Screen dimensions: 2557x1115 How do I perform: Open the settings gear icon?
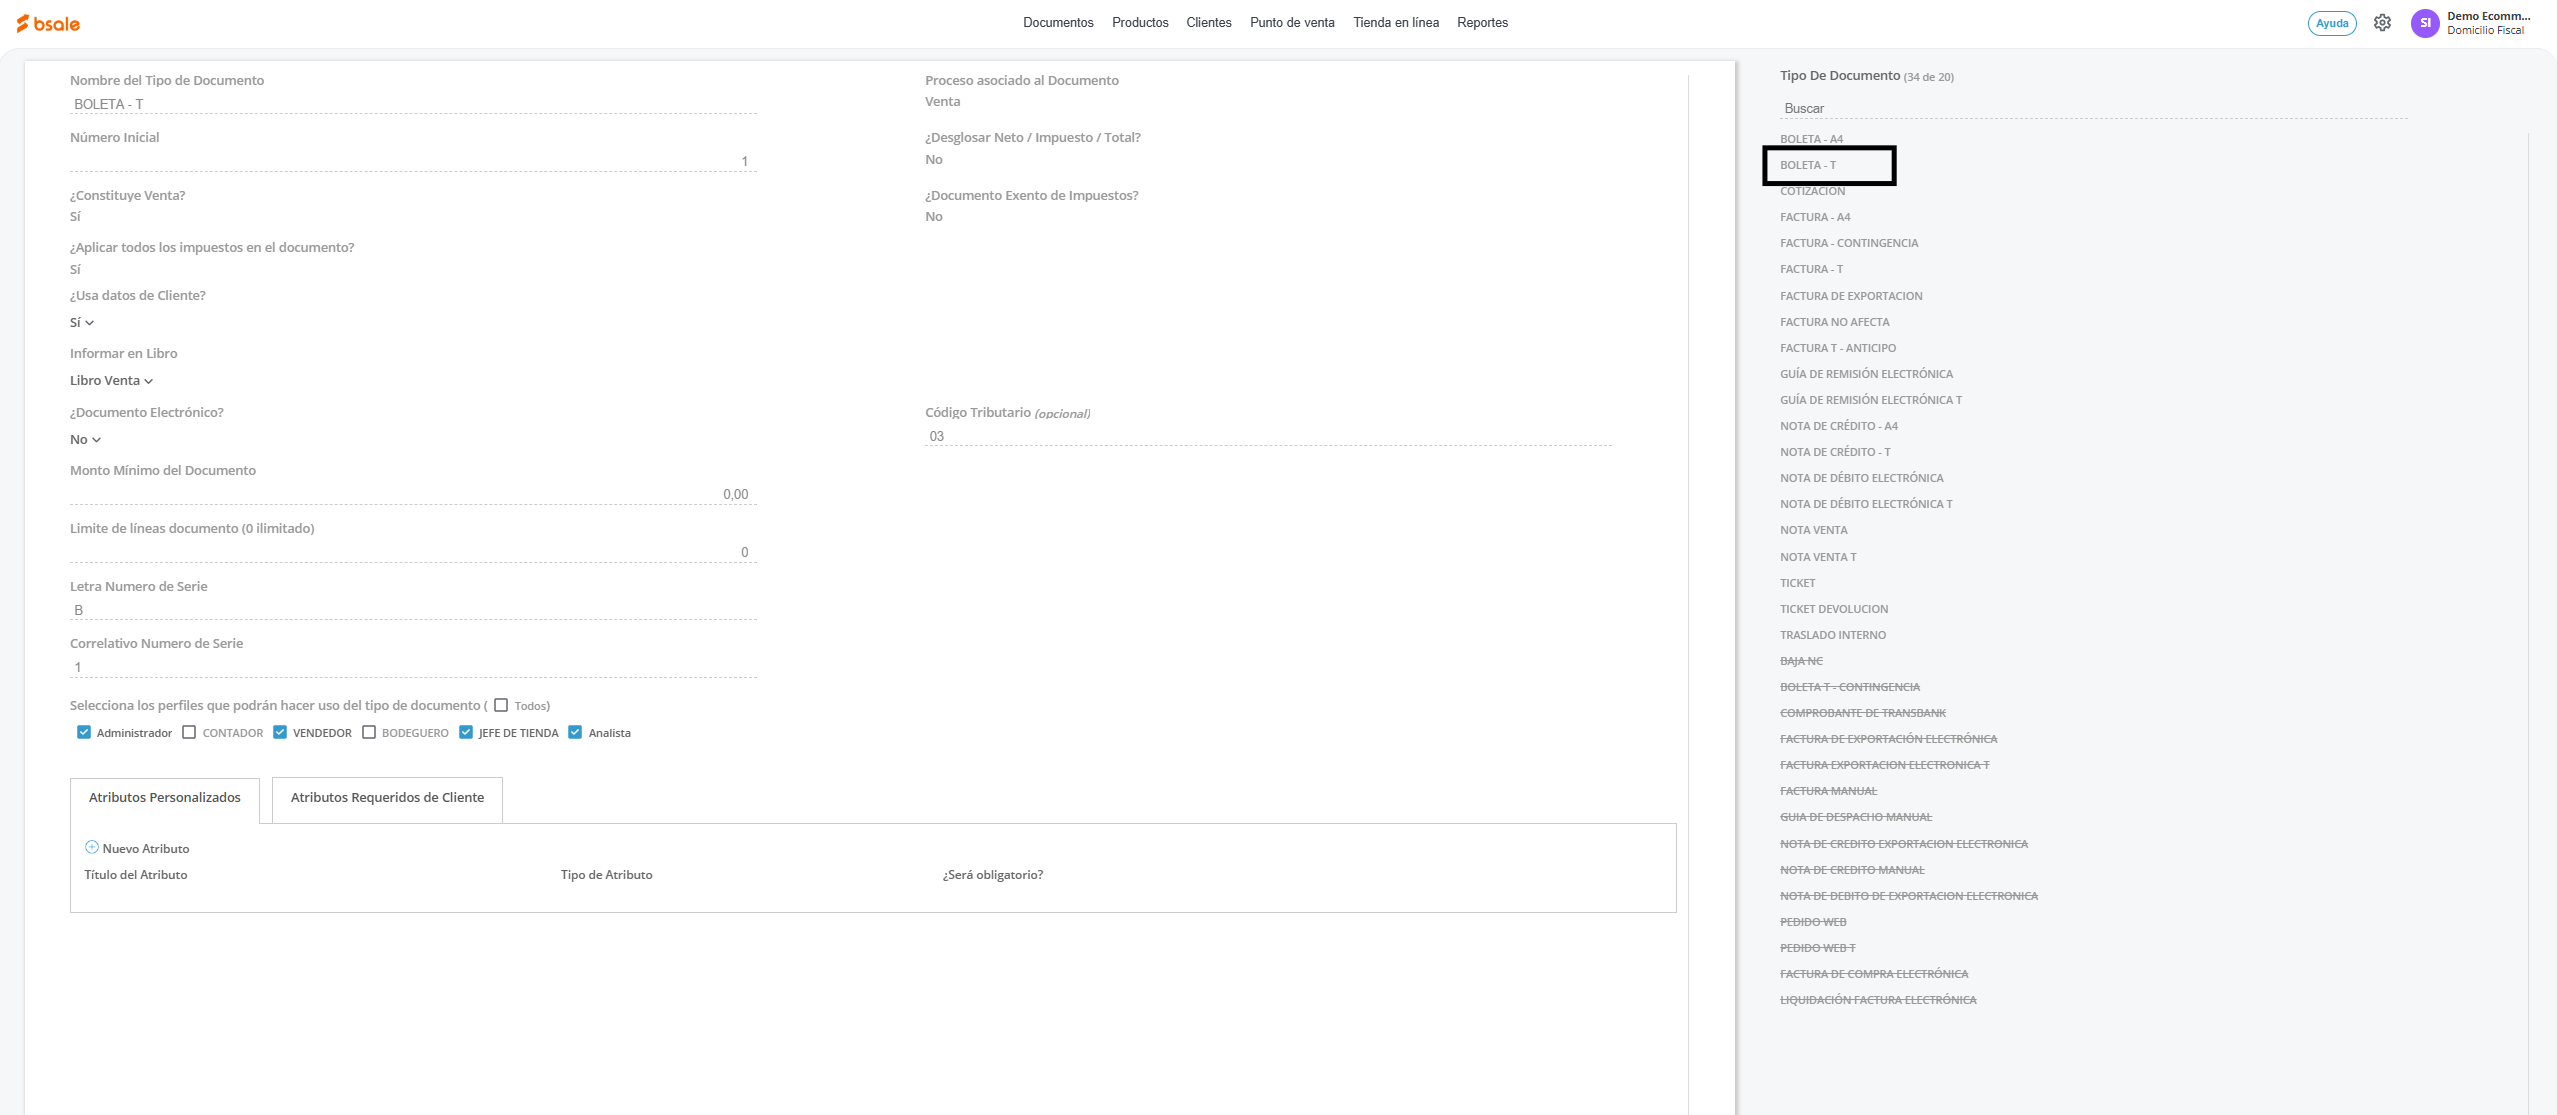[x=2382, y=23]
